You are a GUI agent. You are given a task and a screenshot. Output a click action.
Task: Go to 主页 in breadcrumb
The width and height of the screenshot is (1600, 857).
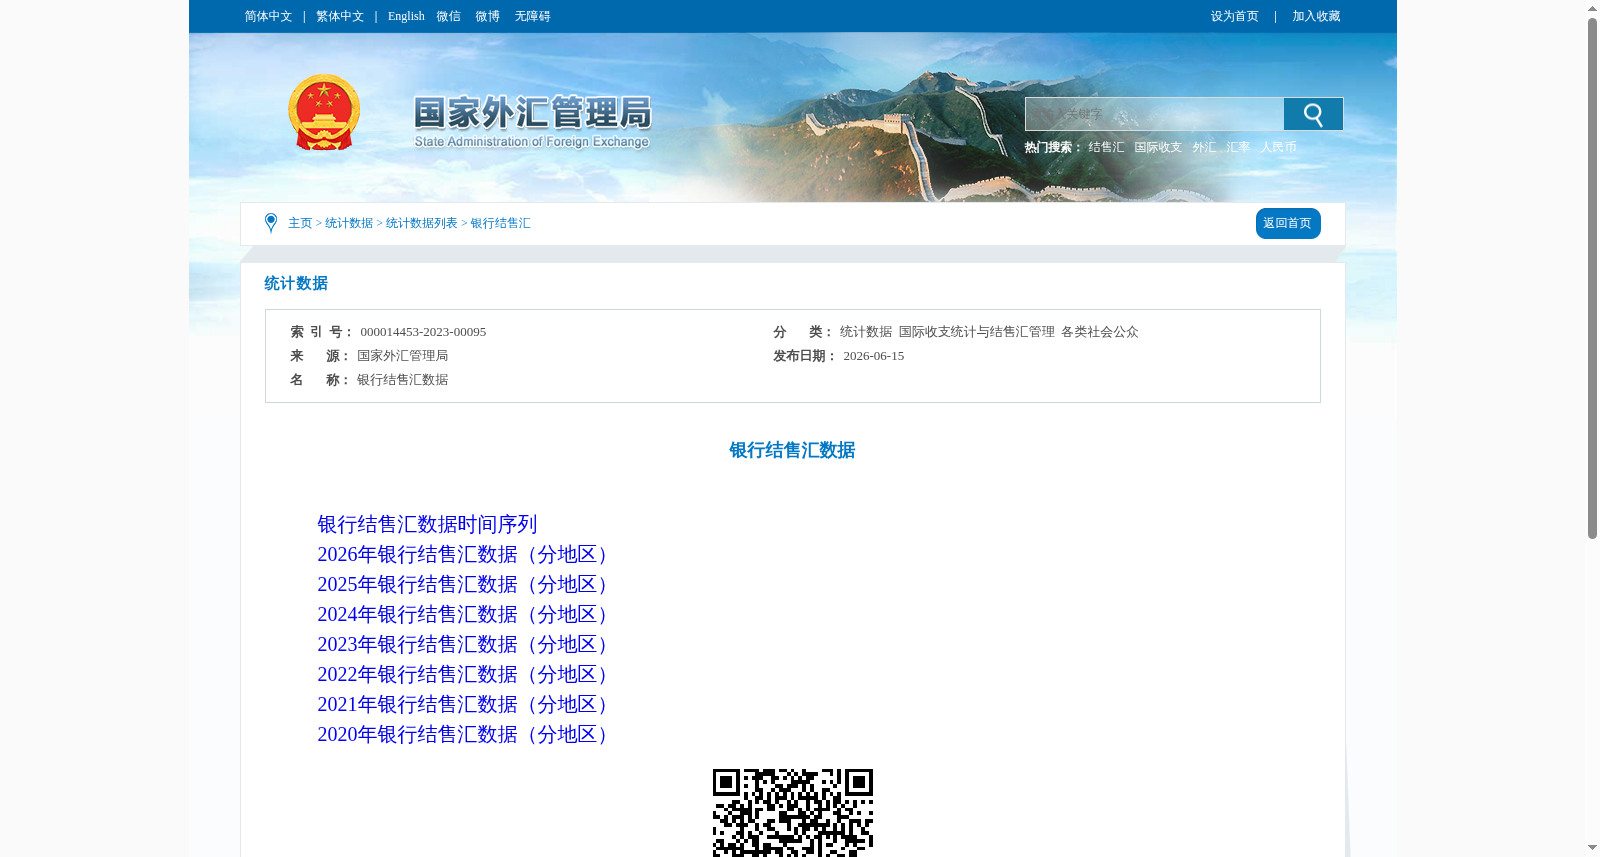pos(300,223)
